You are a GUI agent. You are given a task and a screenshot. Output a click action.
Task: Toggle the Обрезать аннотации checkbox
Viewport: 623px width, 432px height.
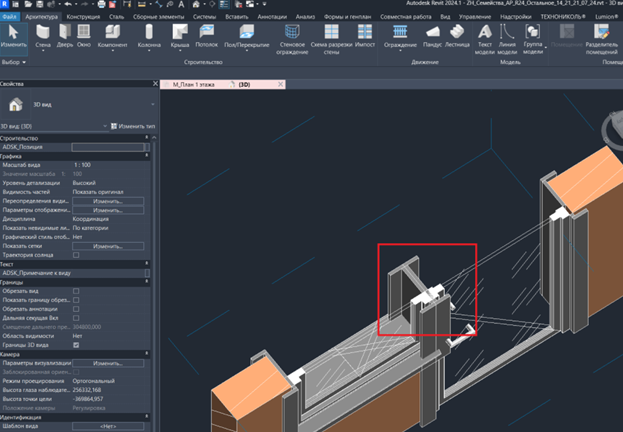76,309
